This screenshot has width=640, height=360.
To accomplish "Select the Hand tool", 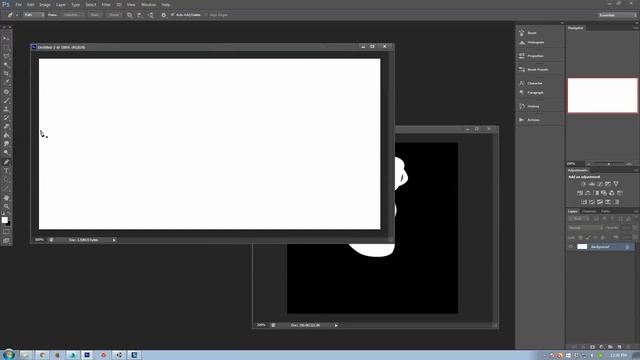I will click(6, 198).
